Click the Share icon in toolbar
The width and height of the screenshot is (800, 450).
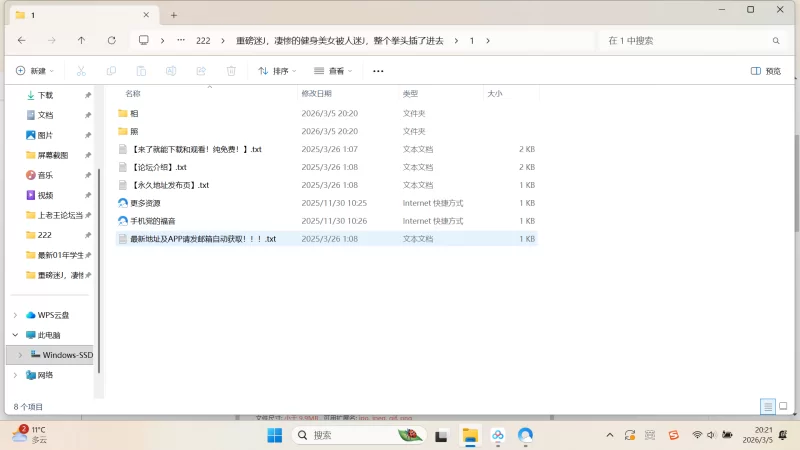pyautogui.click(x=201, y=71)
